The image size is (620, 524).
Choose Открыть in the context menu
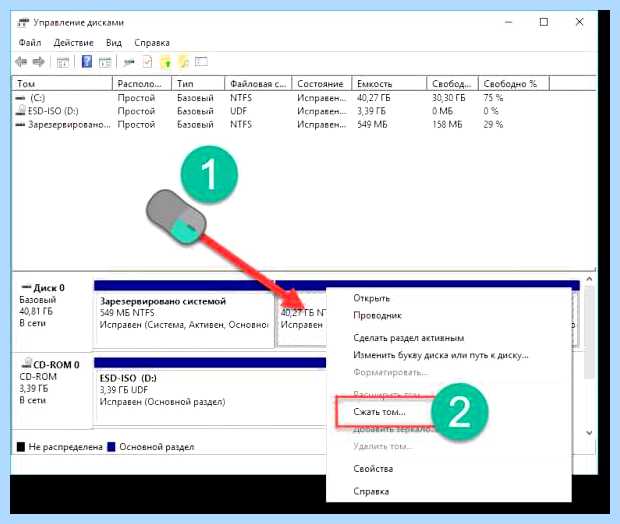(372, 298)
